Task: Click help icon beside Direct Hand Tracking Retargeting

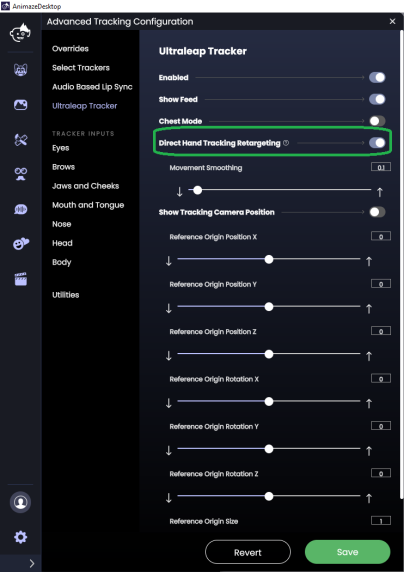Action: (286, 143)
